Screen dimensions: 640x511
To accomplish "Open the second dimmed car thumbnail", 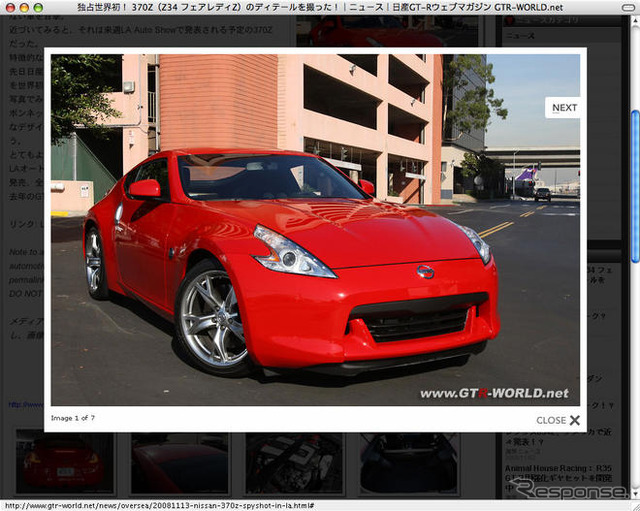I will (x=180, y=463).
